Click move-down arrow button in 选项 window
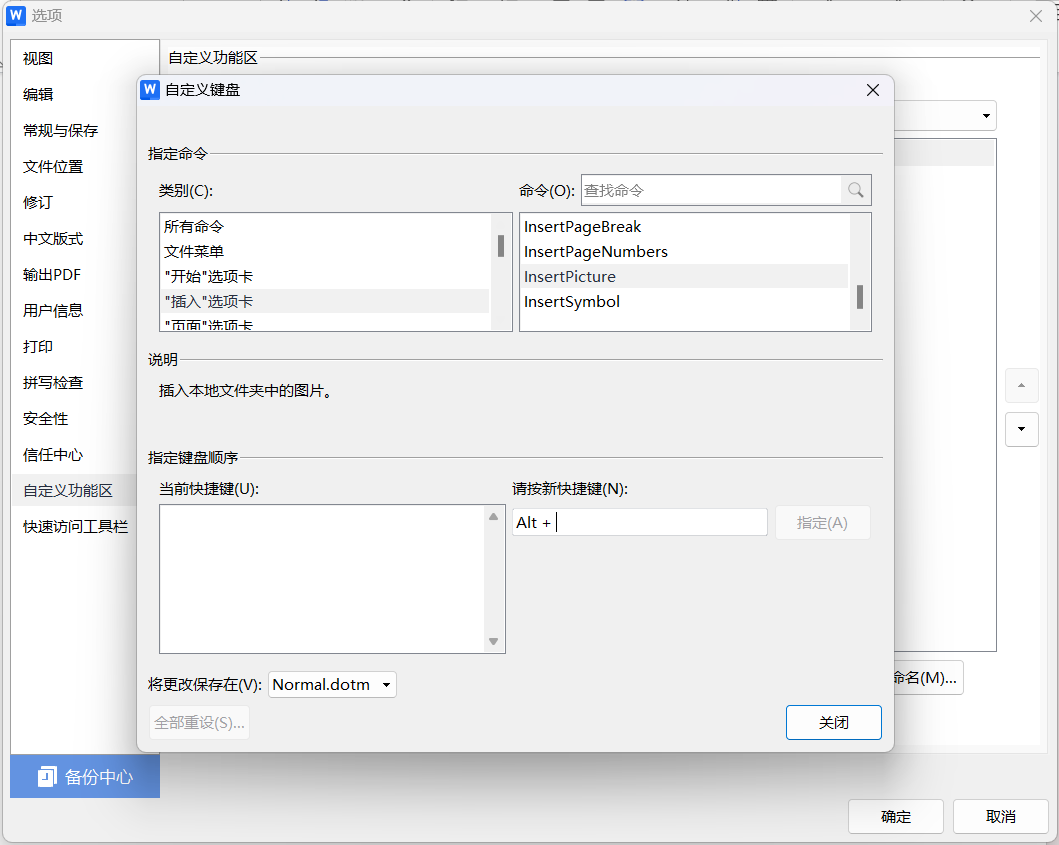1059x845 pixels. [x=1021, y=430]
